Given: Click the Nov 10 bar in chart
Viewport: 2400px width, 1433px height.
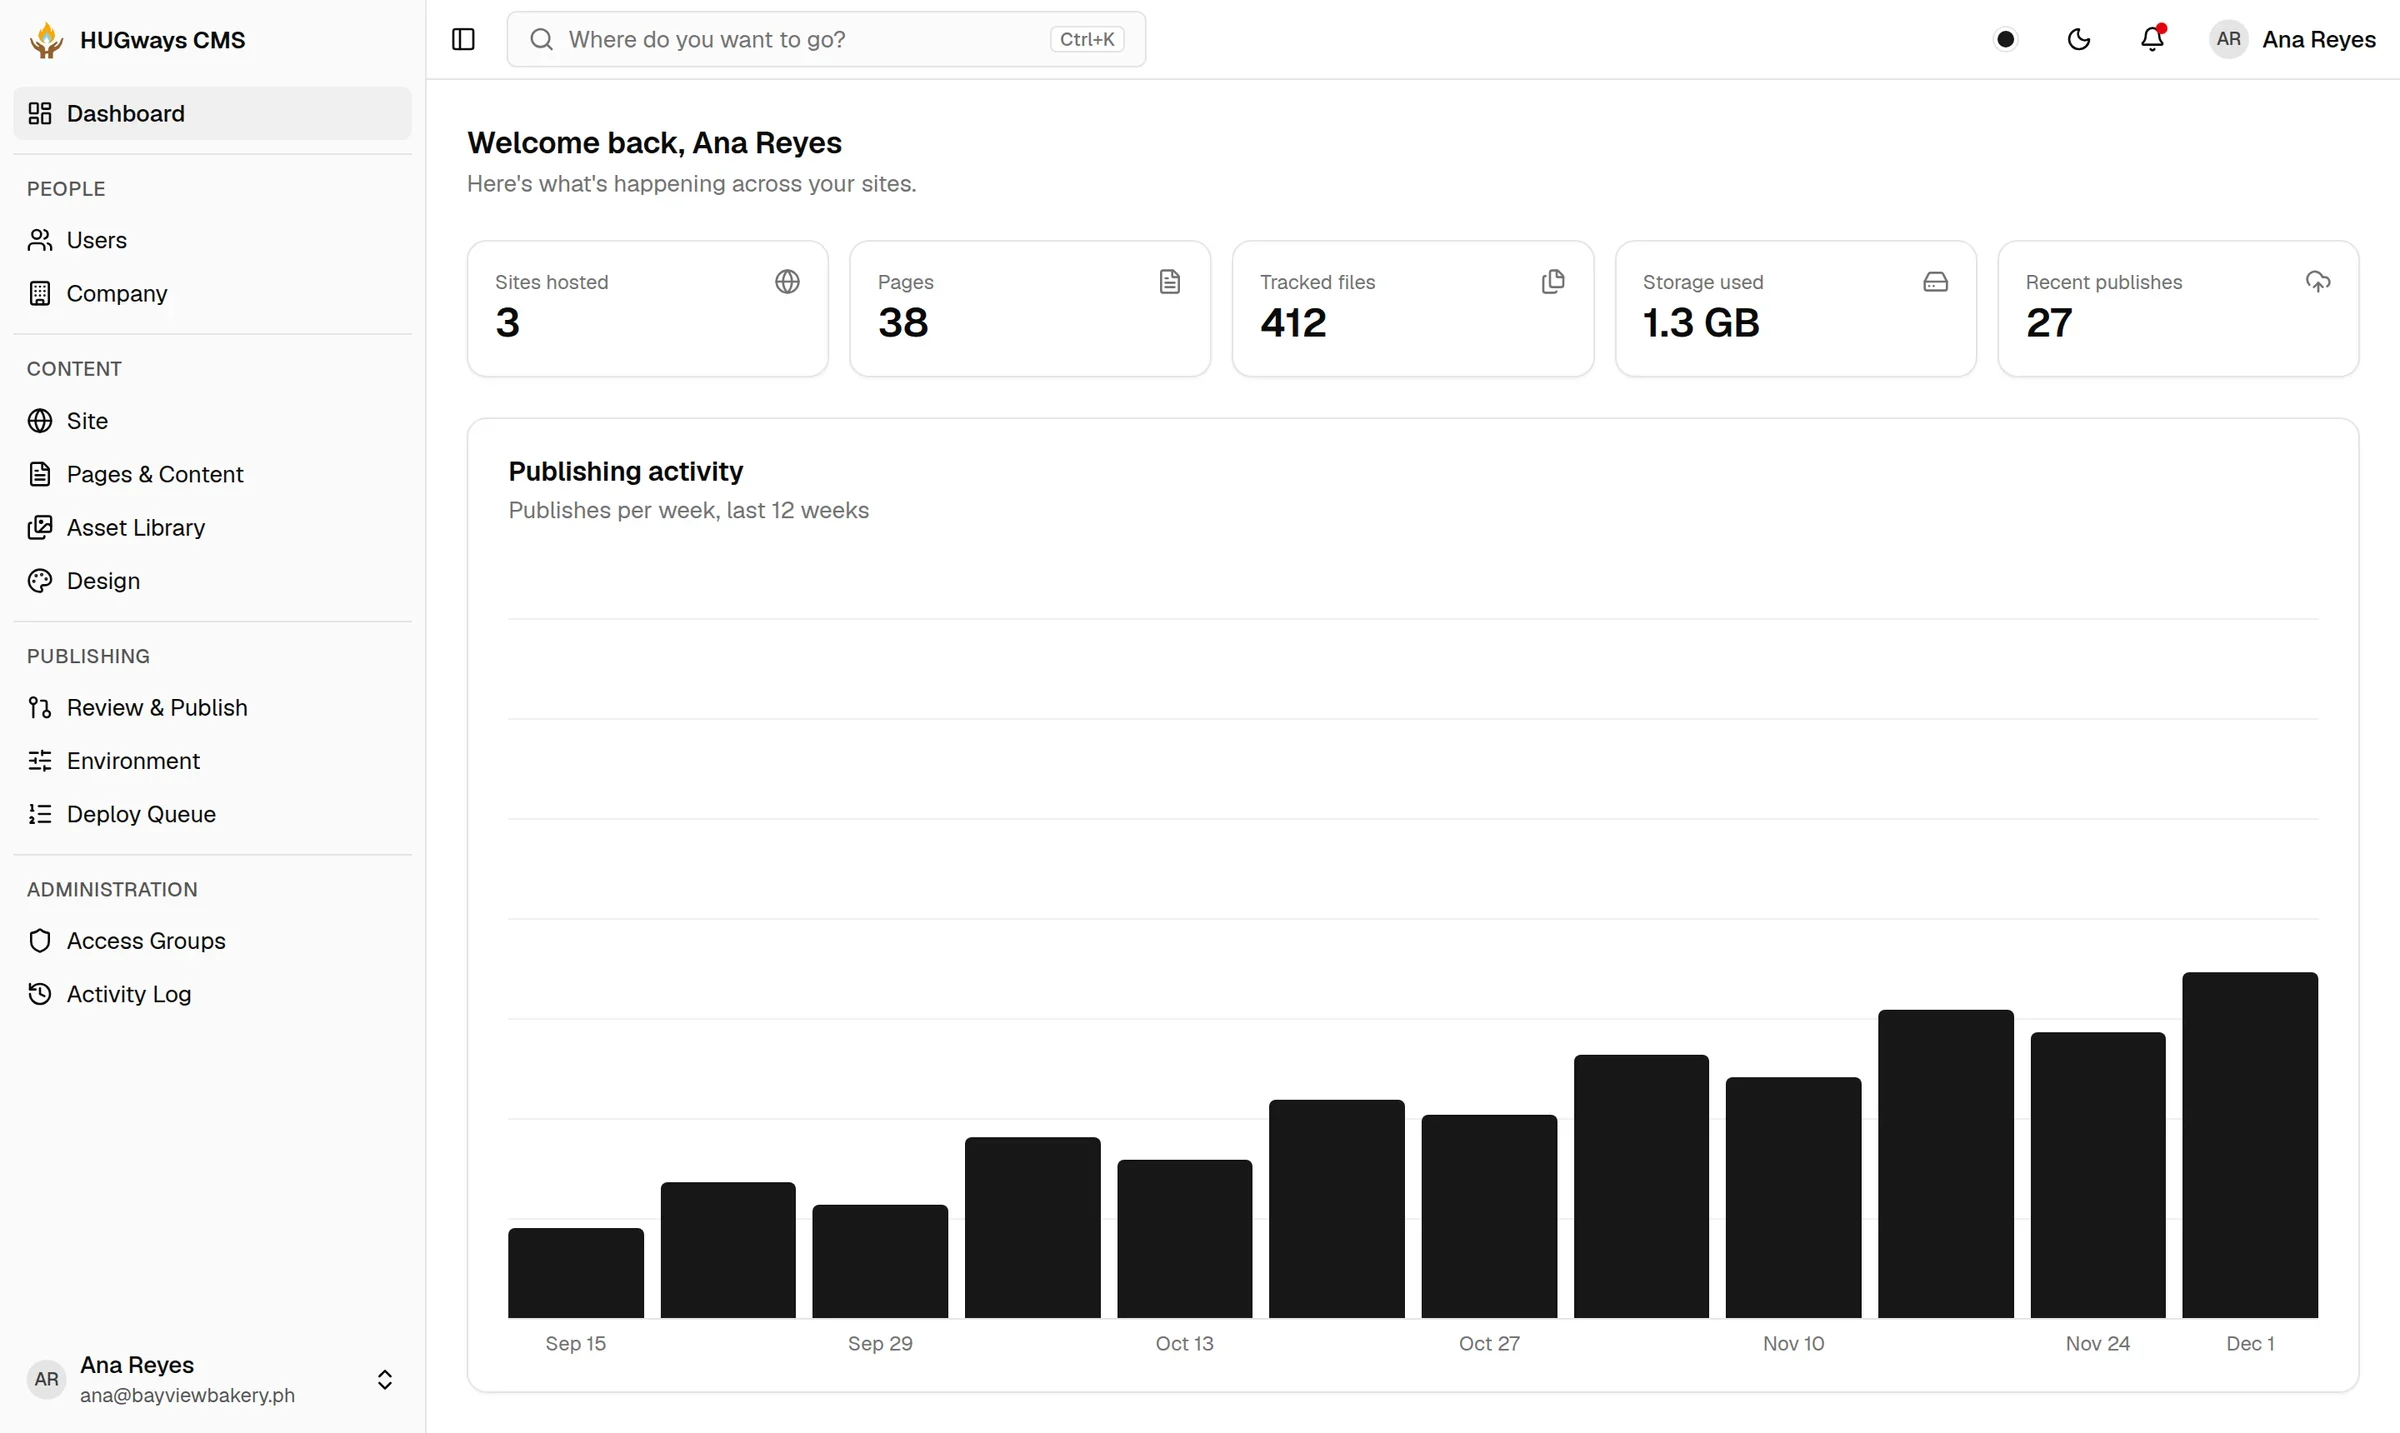Looking at the screenshot, I should [1794, 1197].
